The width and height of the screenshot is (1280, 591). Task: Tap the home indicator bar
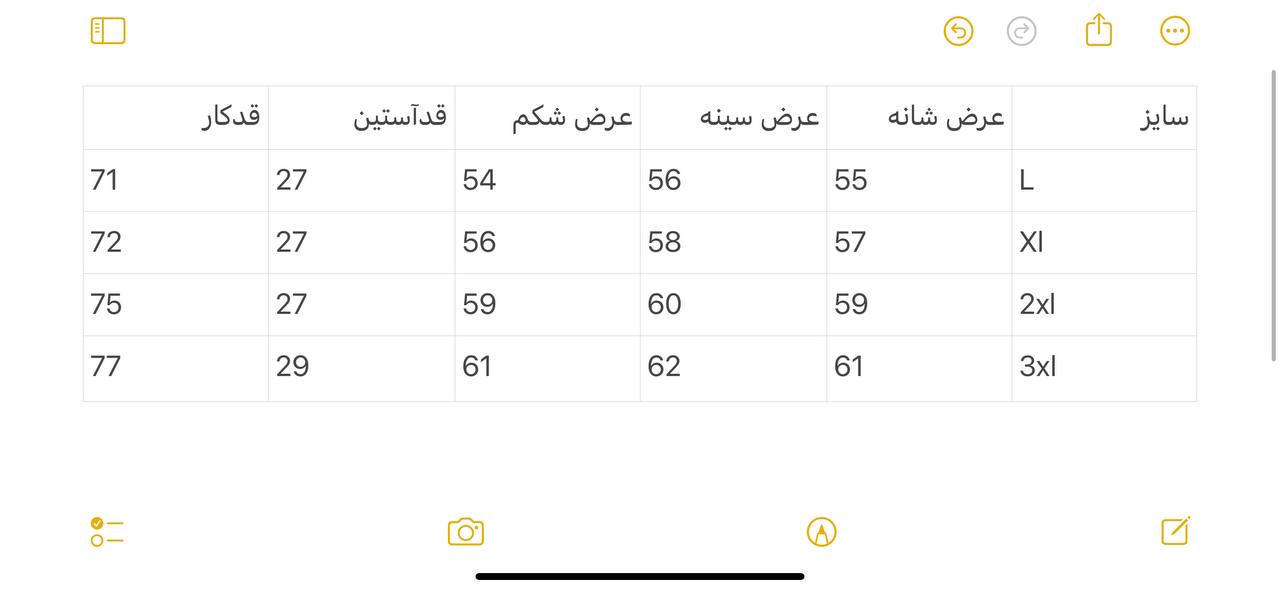click(640, 576)
